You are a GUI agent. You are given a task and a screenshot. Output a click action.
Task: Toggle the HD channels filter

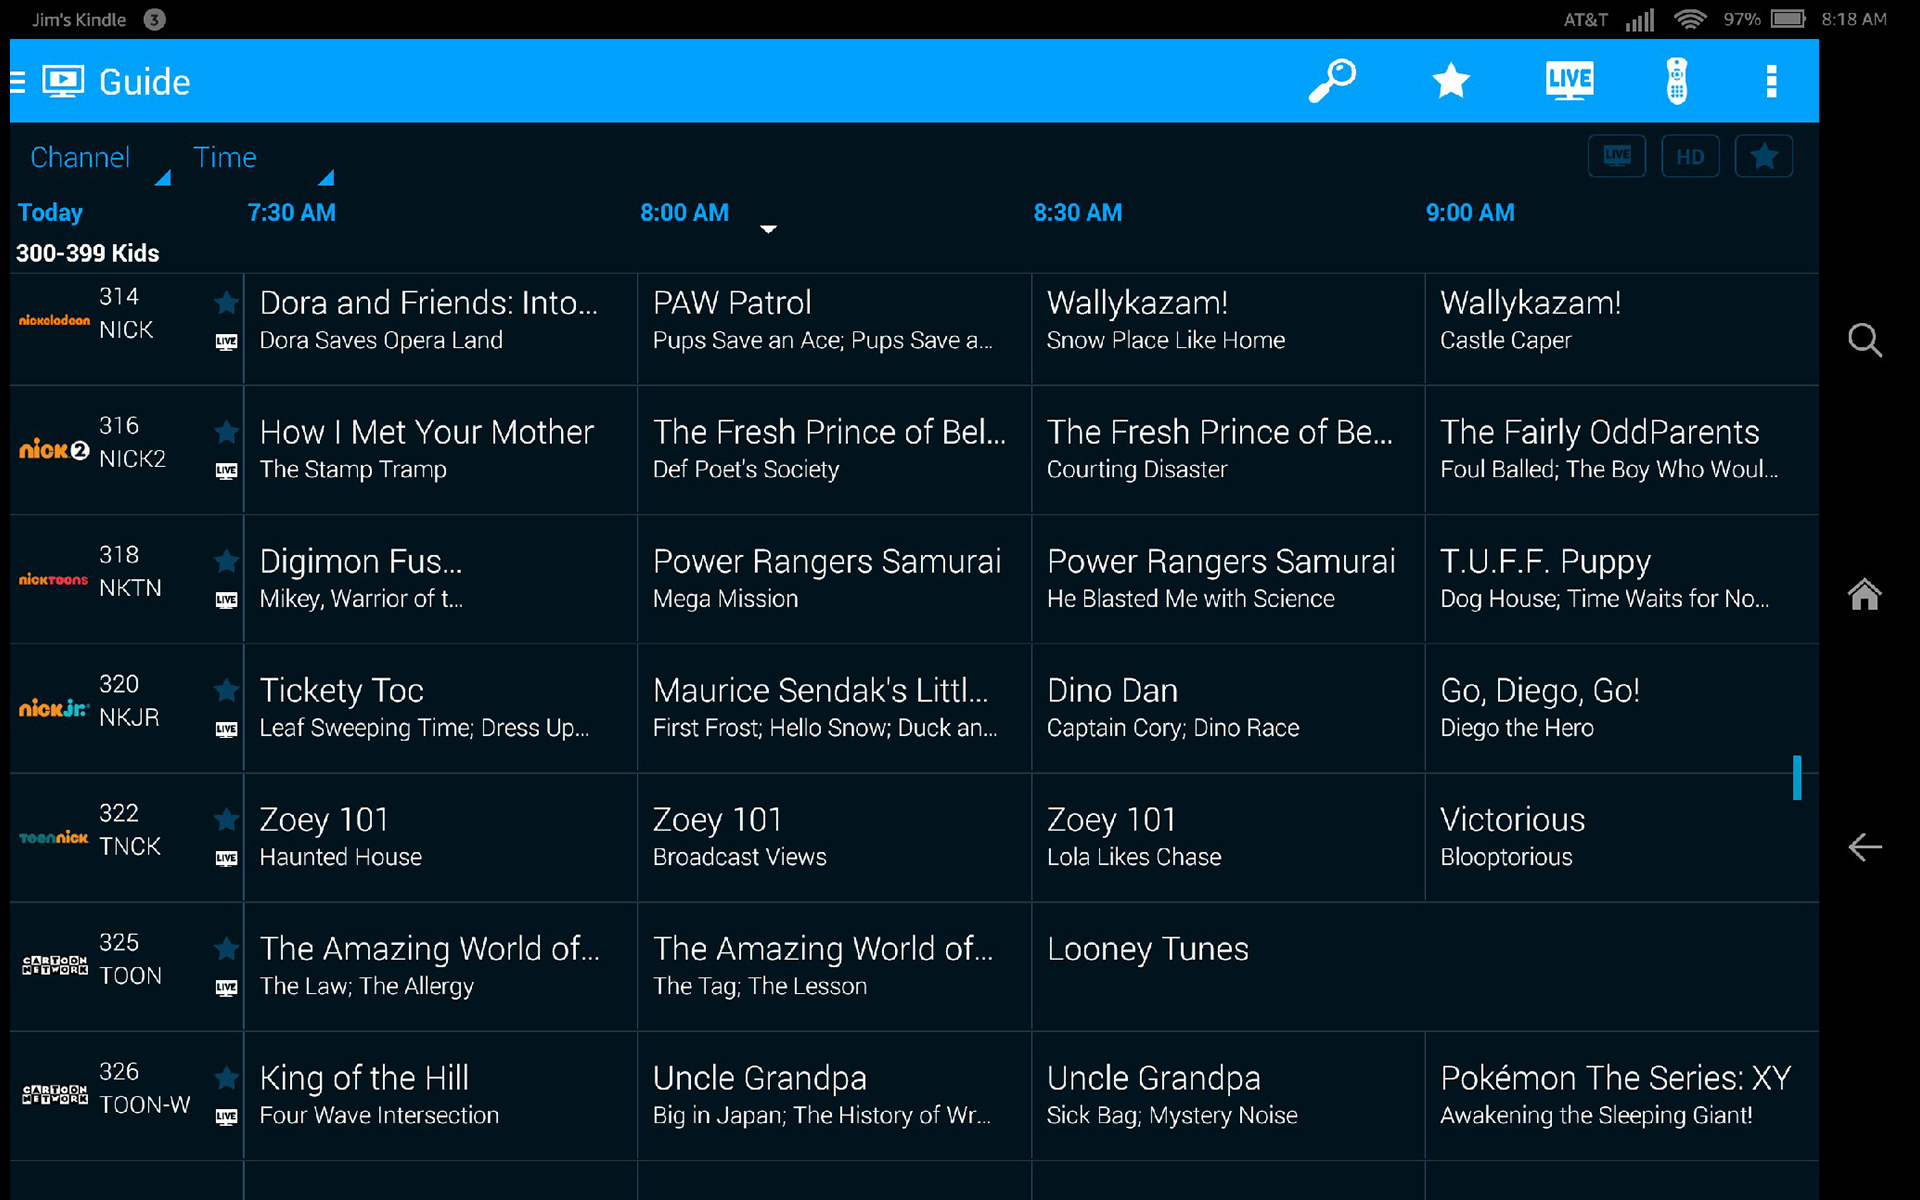tap(1690, 157)
